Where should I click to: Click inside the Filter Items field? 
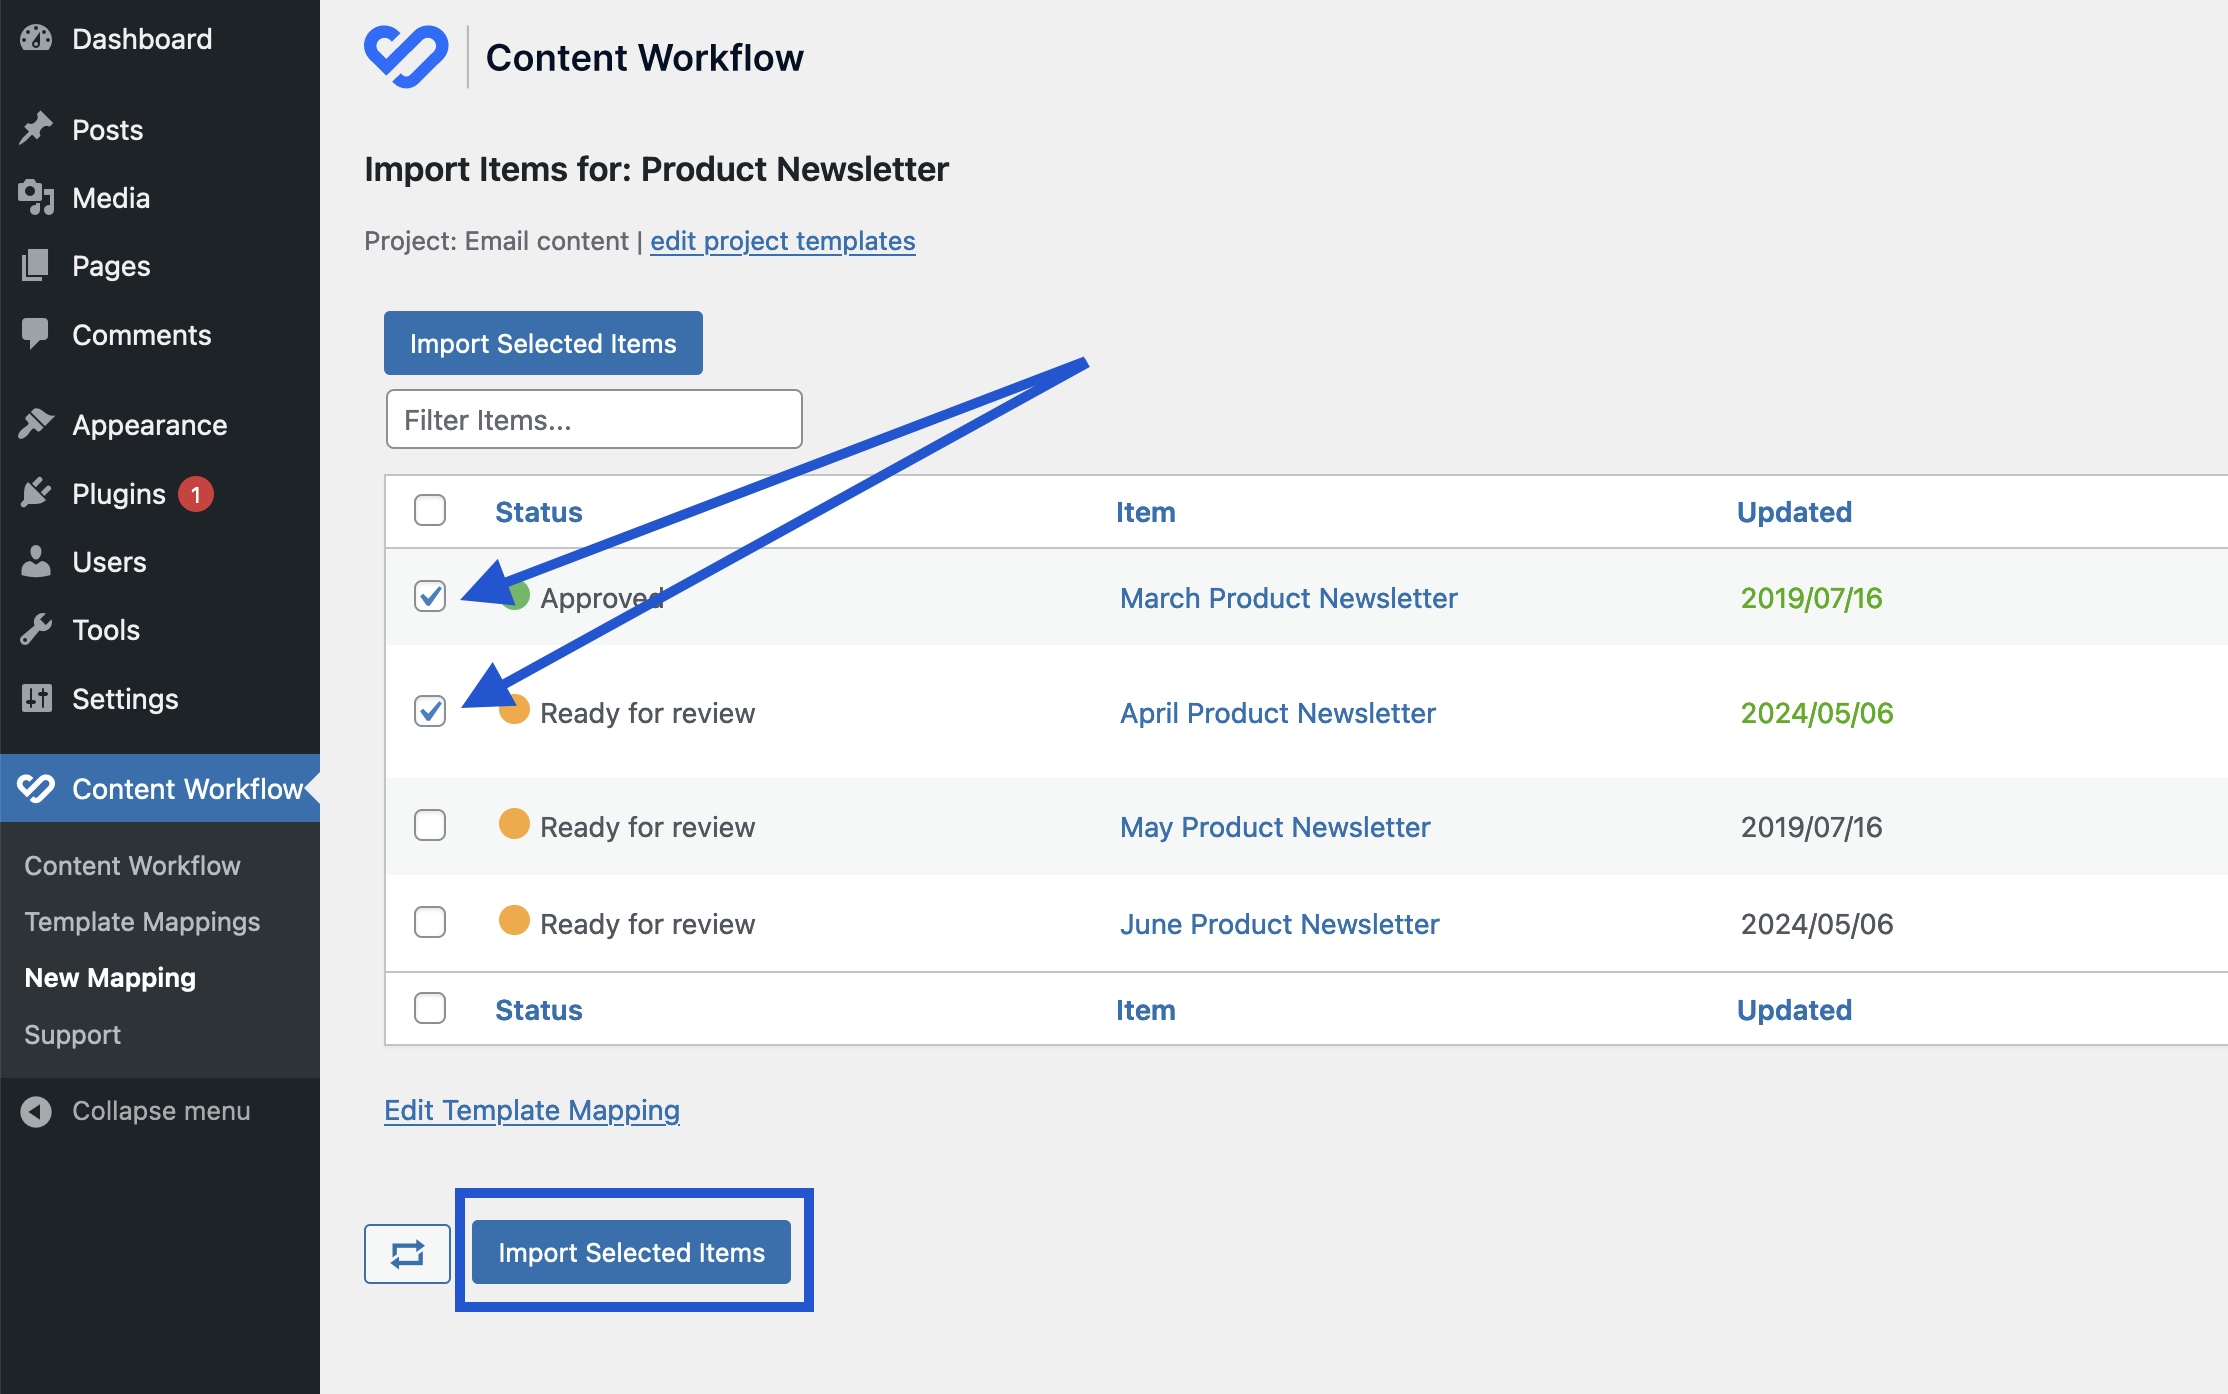(593, 419)
